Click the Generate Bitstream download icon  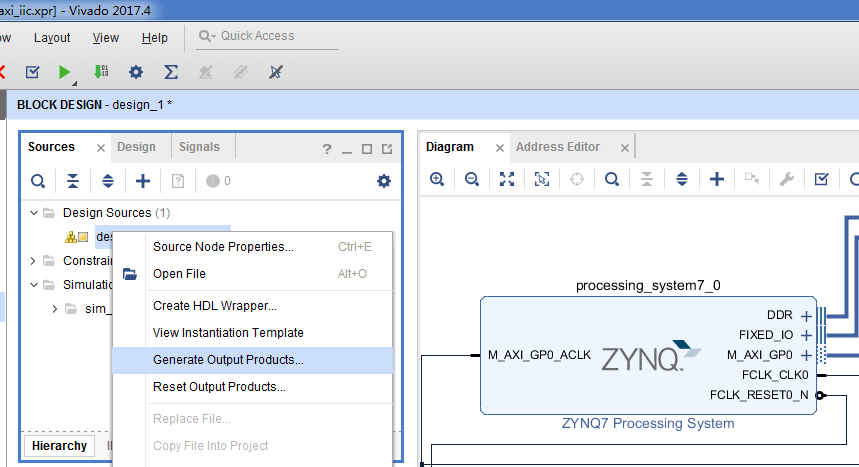coord(101,72)
